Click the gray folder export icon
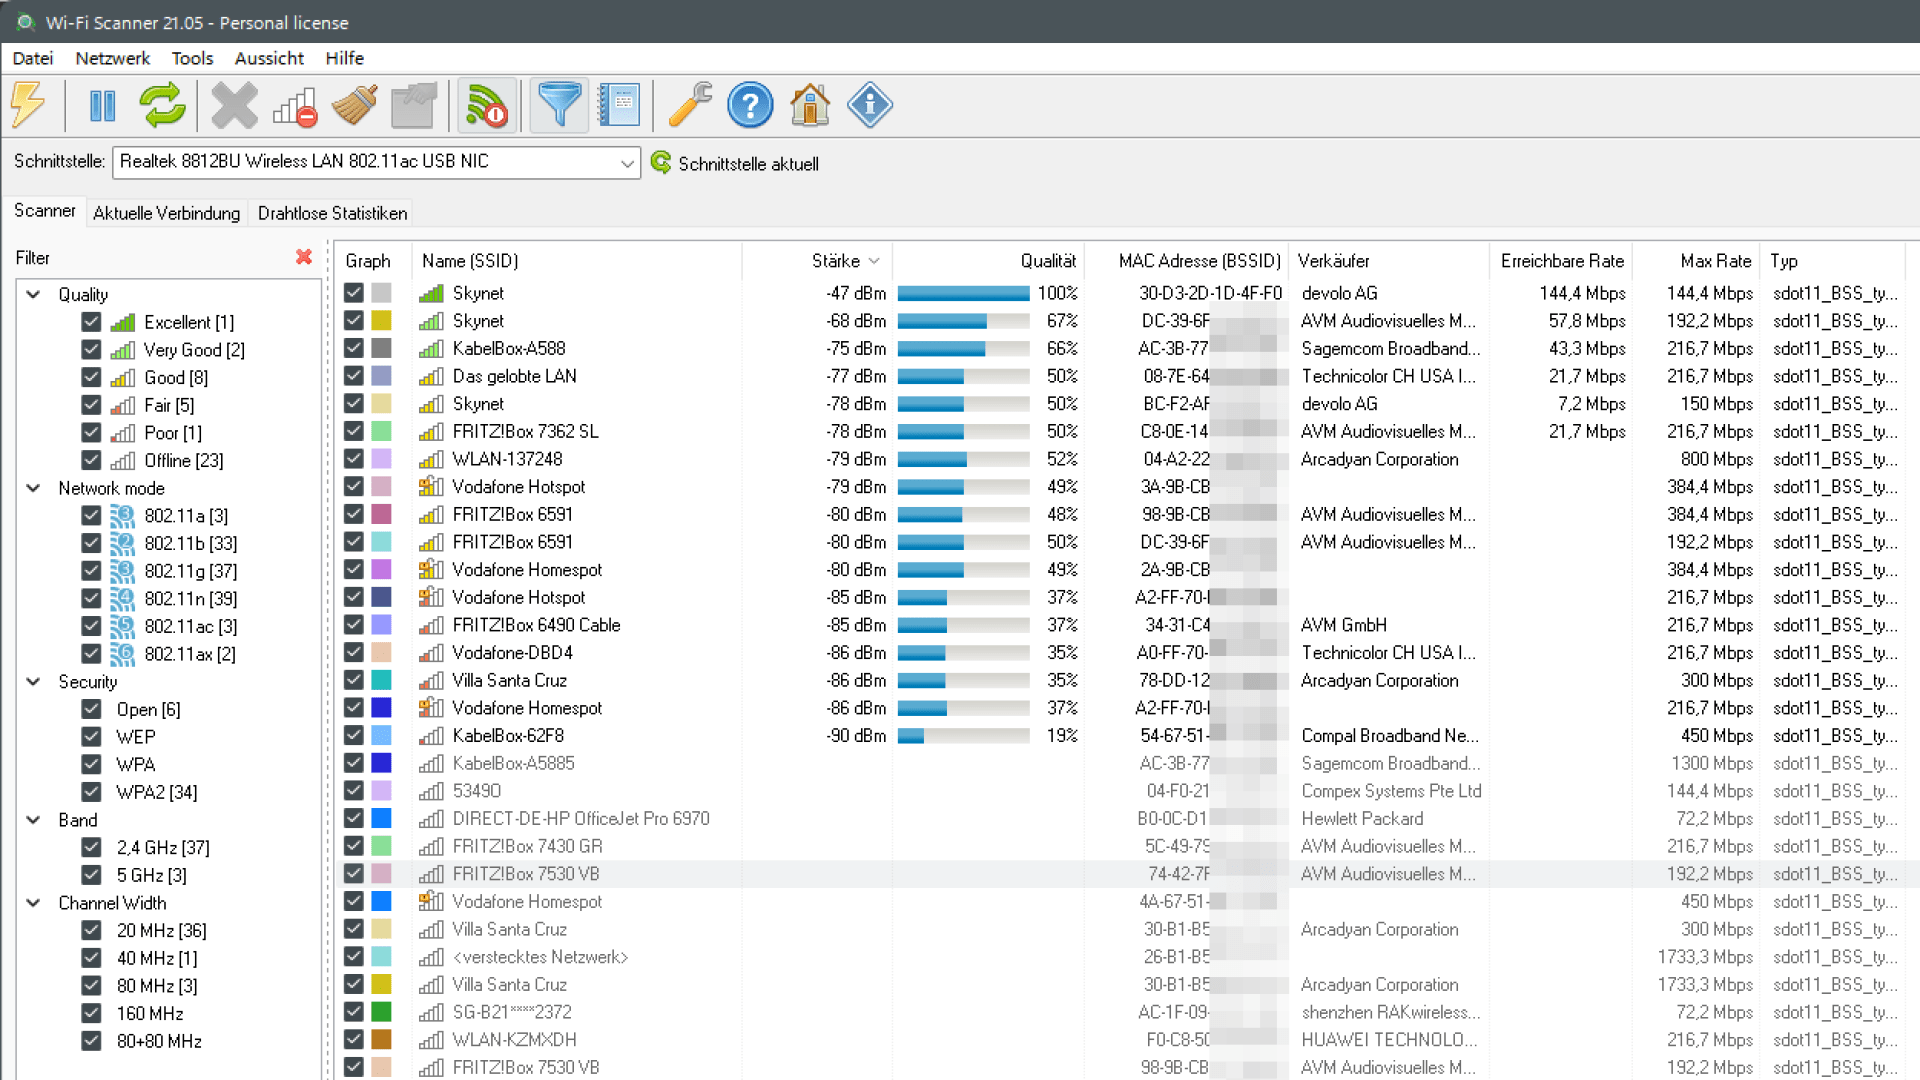The height and width of the screenshot is (1080, 1920). click(414, 105)
